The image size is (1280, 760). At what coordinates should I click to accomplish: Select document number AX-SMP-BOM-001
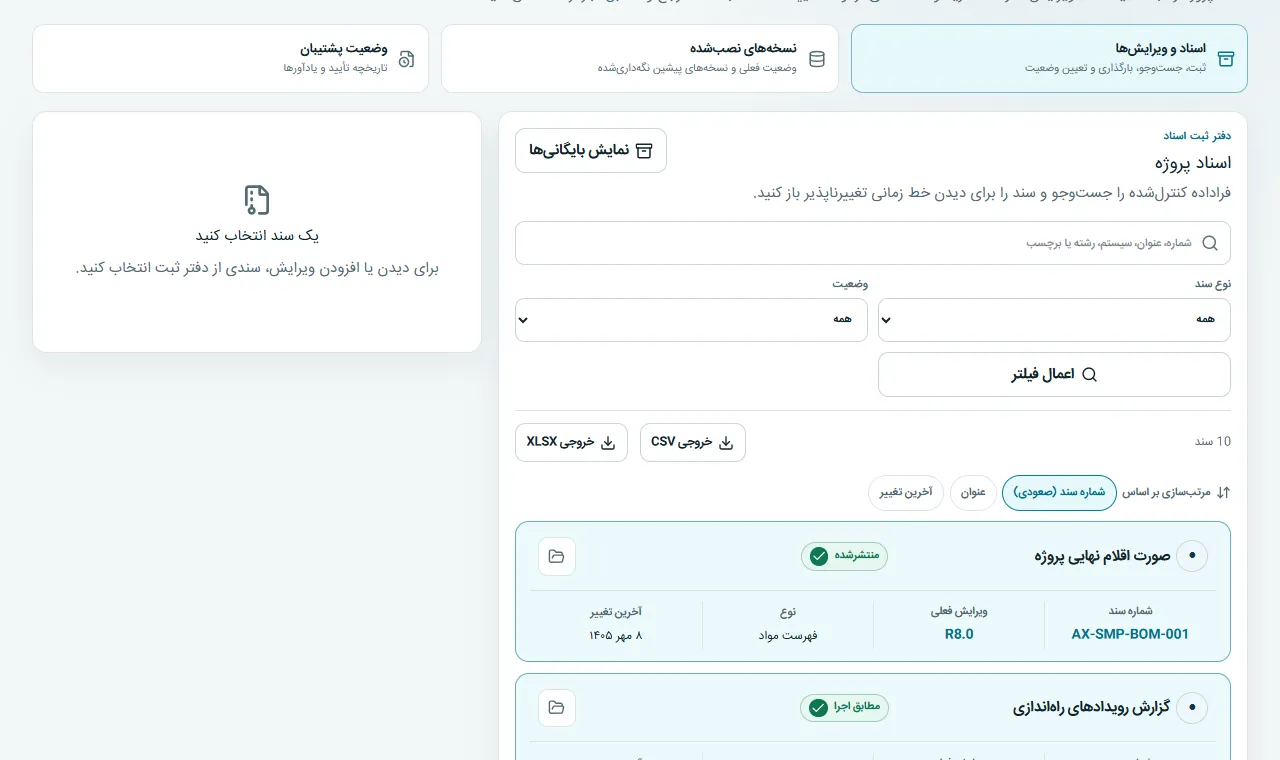[x=1130, y=634]
